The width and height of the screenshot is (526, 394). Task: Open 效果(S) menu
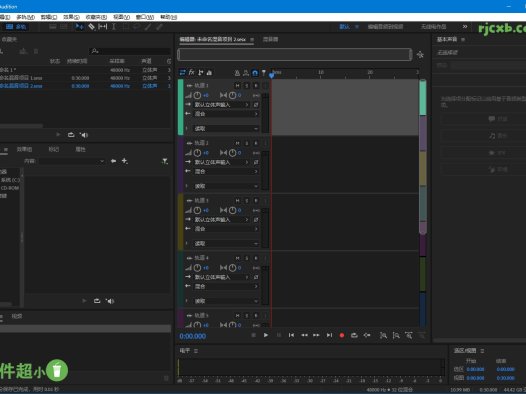71,17
